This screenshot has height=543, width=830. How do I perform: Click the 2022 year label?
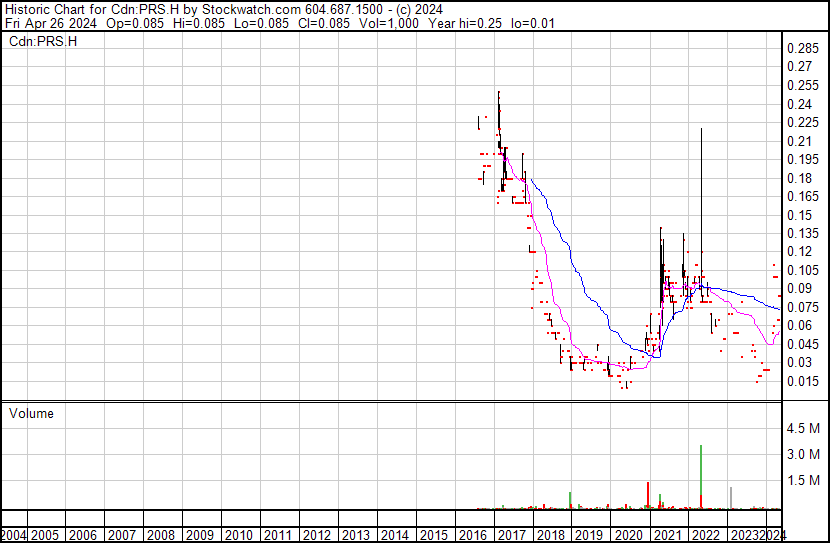point(707,535)
